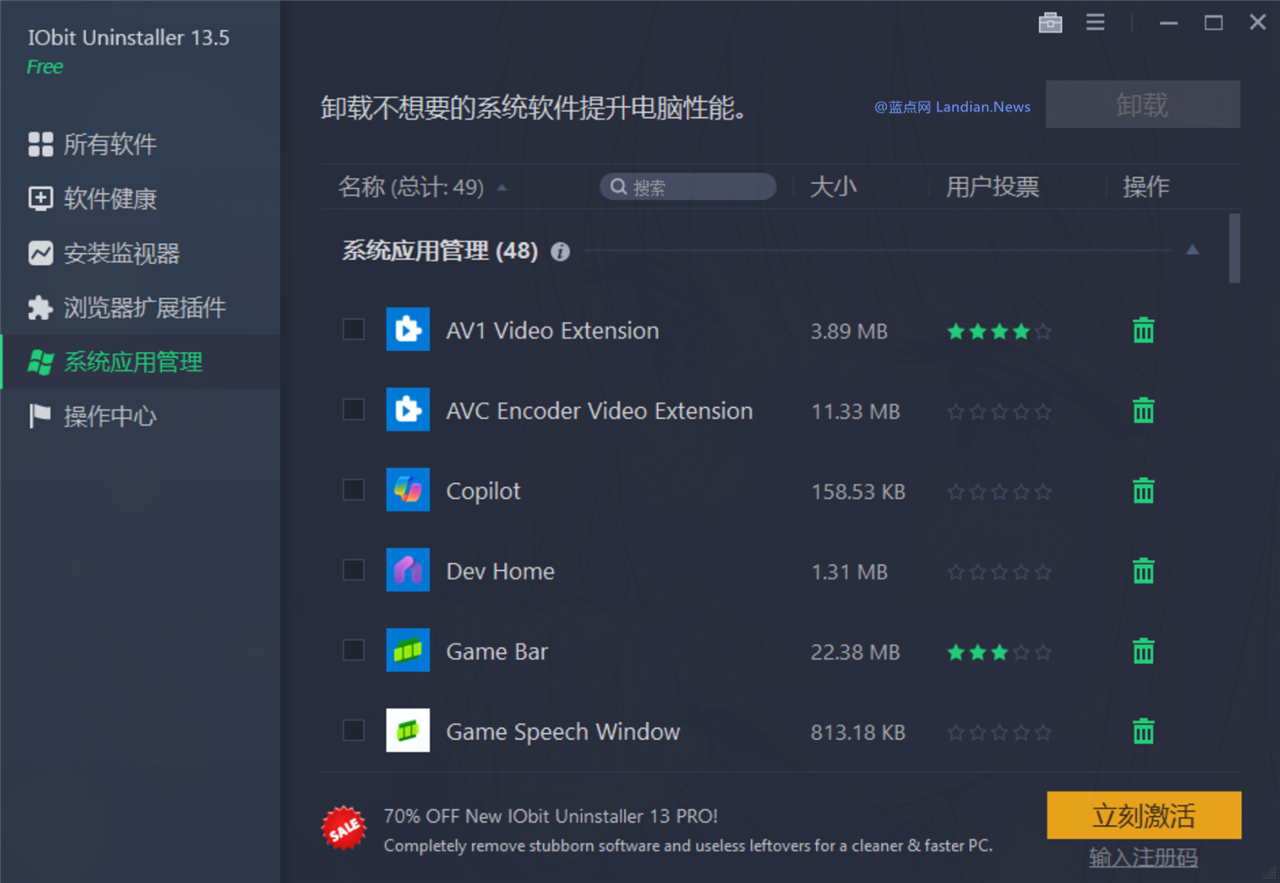Click trash icon for Game Bar
Image resolution: width=1280 pixels, height=883 pixels.
[x=1143, y=651]
